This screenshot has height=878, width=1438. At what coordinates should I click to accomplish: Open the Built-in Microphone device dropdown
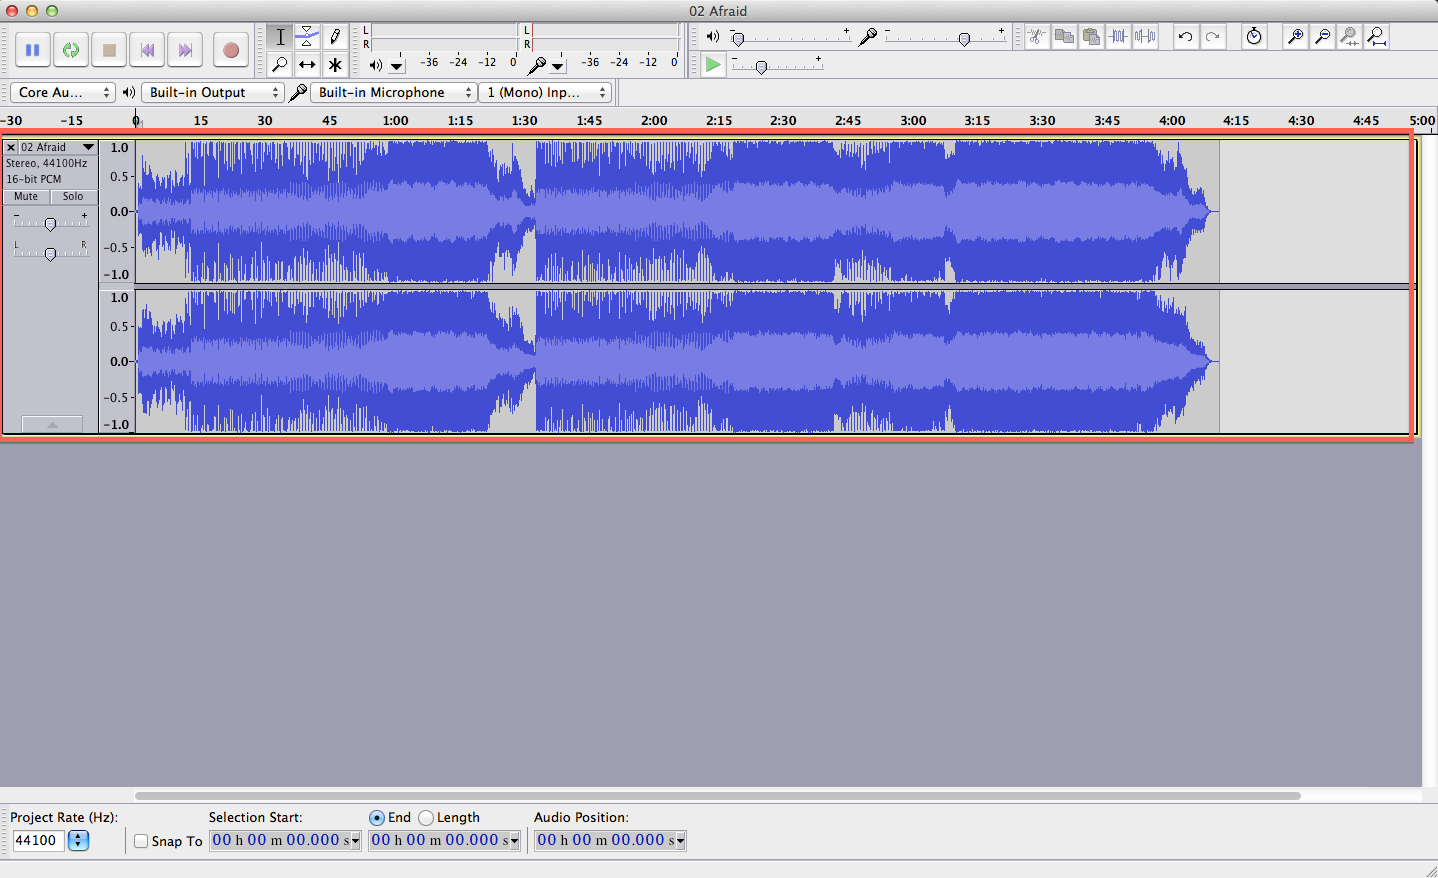[x=393, y=92]
